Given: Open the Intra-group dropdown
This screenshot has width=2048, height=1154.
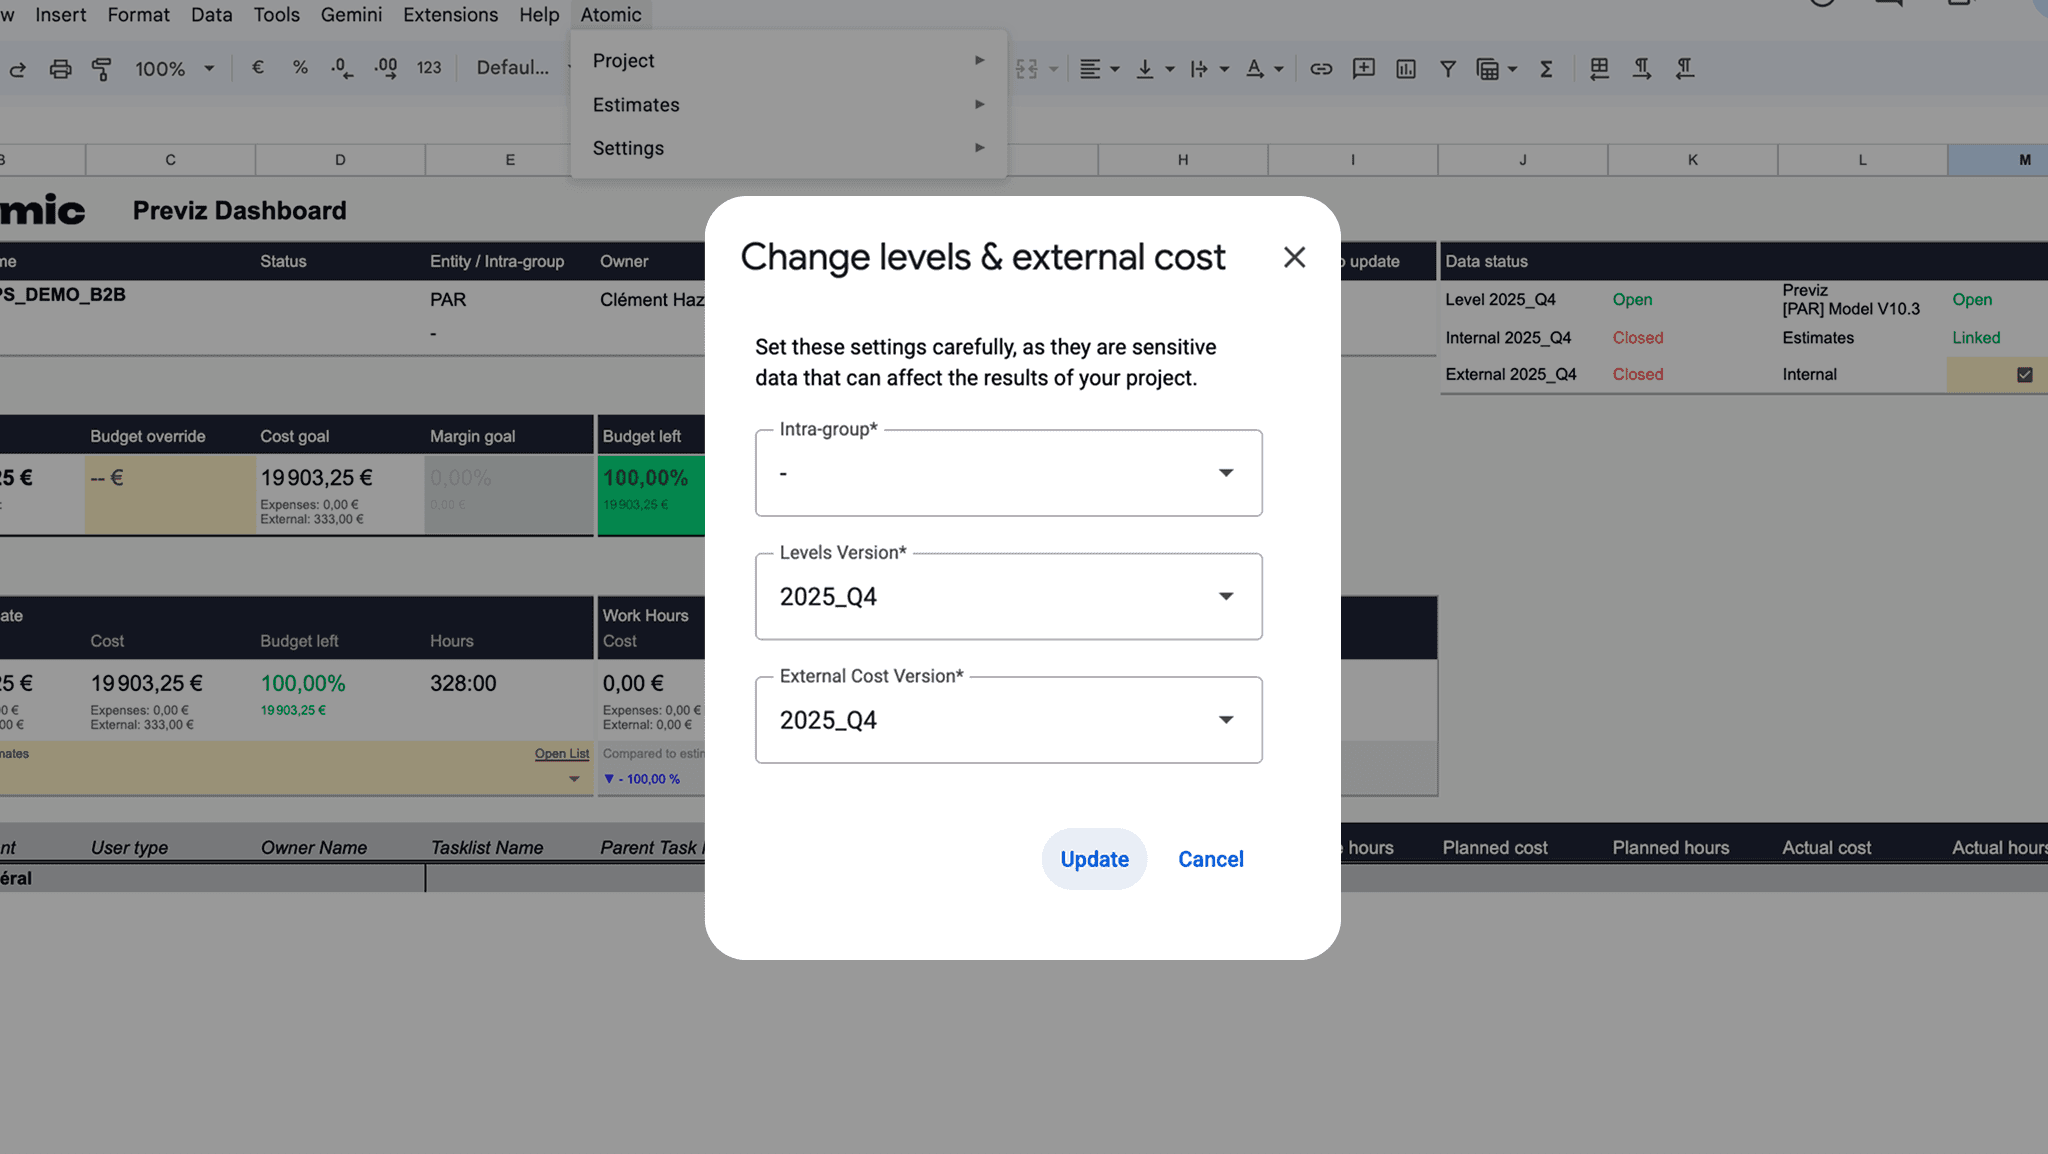Looking at the screenshot, I should click(1008, 473).
